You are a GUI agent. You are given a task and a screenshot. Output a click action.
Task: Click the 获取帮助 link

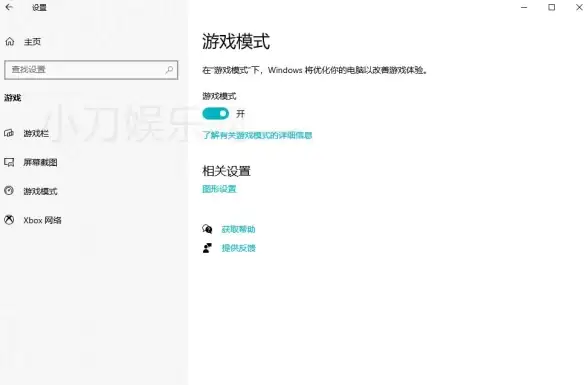(x=238, y=229)
